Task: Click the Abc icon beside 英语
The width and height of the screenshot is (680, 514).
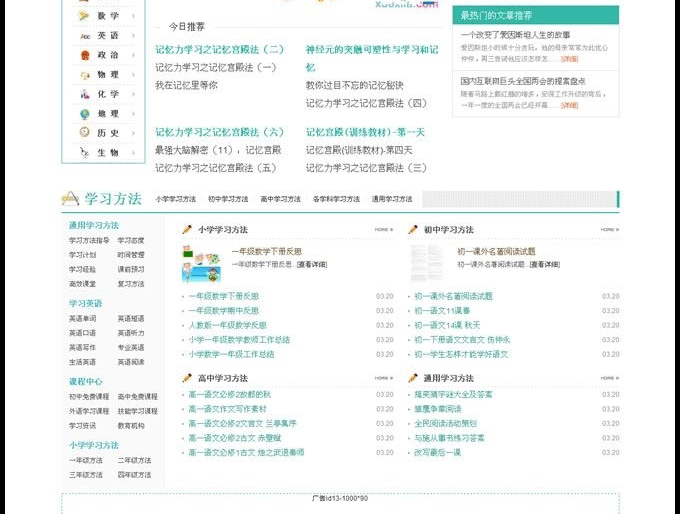Action: (85, 36)
